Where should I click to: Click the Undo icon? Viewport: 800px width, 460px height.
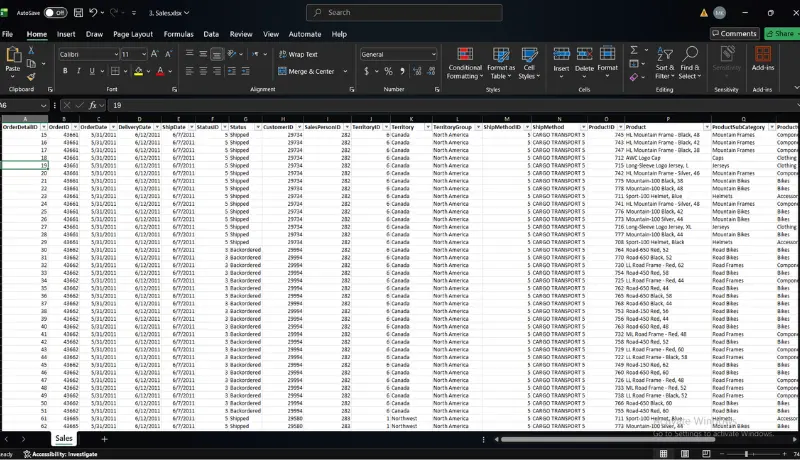(93, 13)
